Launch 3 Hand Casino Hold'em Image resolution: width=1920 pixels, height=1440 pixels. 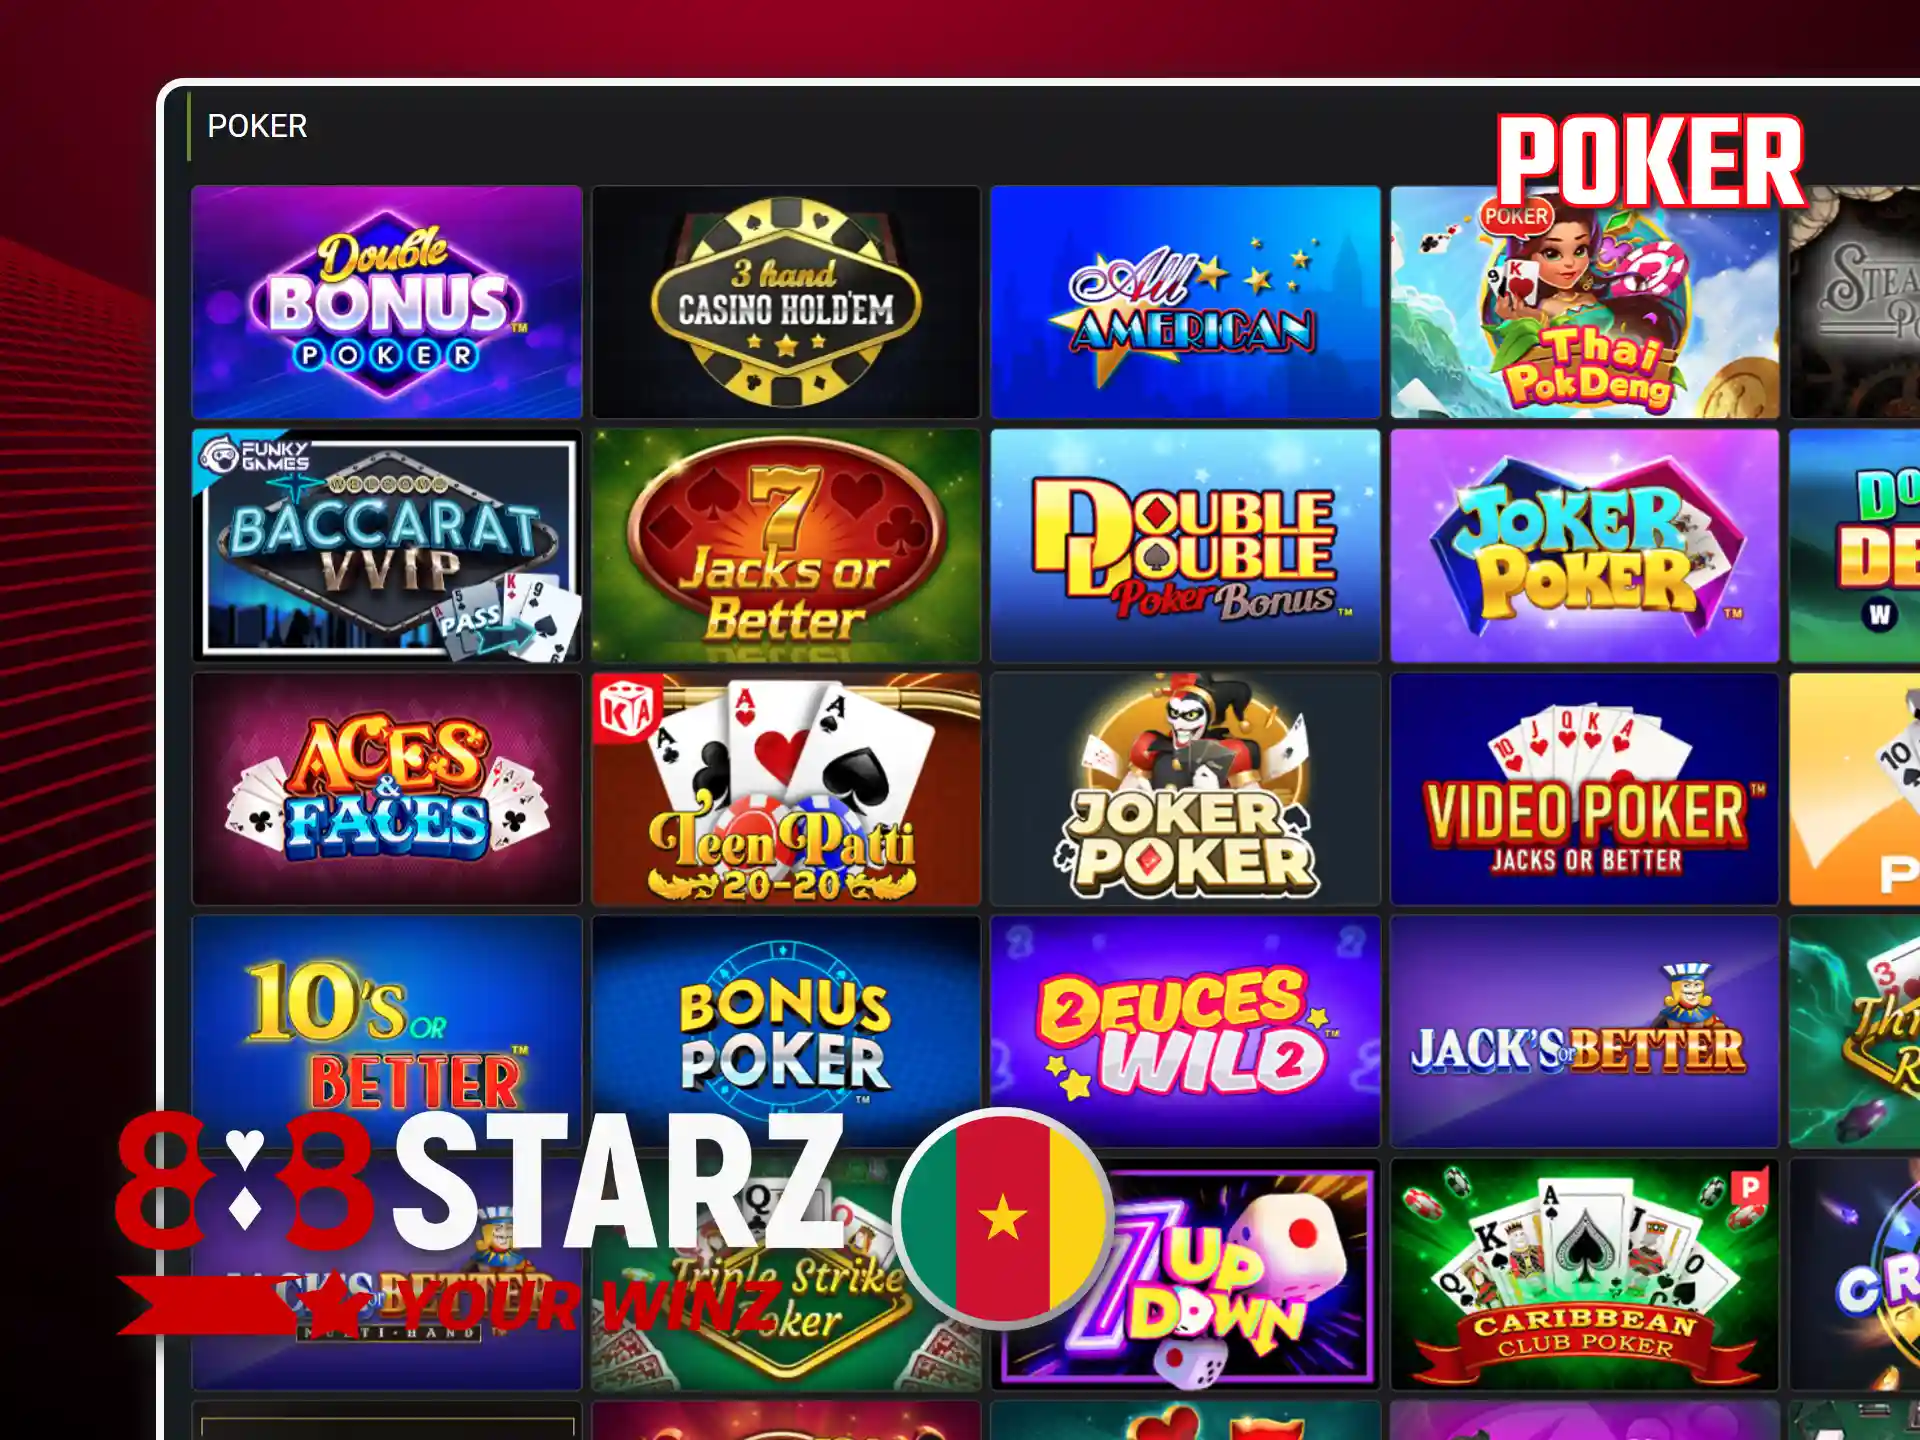point(786,302)
